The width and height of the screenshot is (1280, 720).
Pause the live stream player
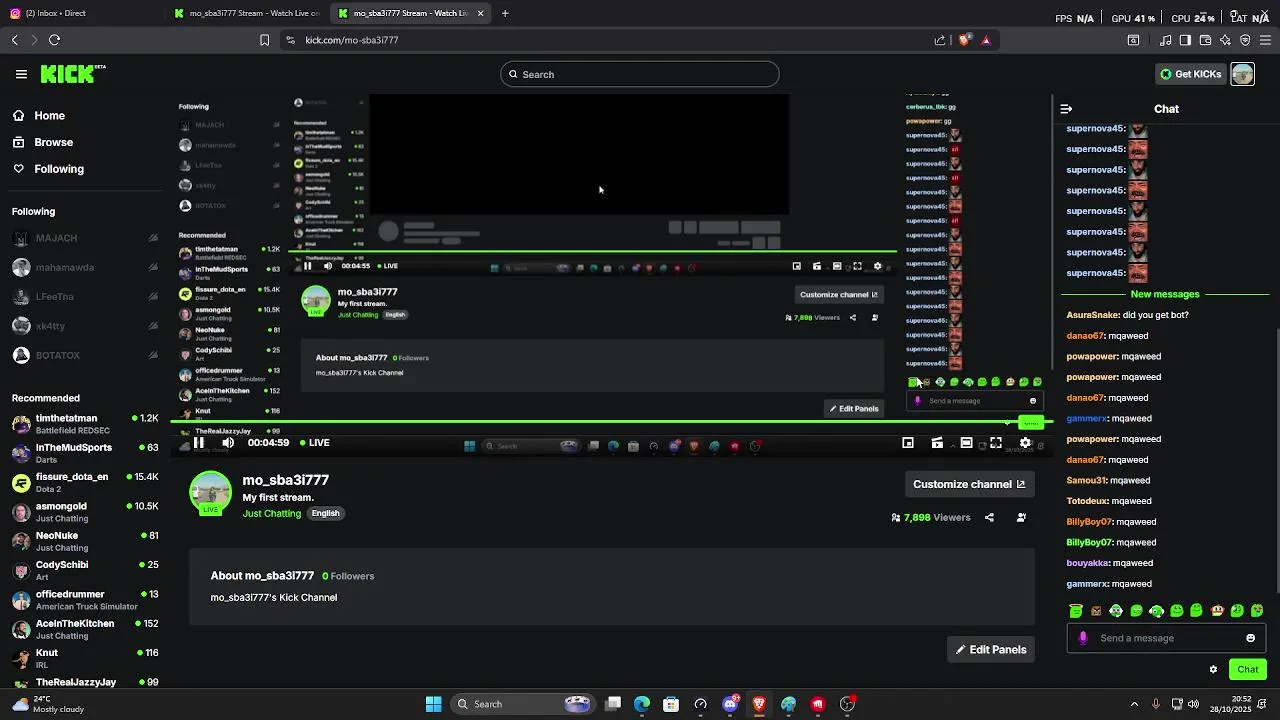(x=199, y=443)
